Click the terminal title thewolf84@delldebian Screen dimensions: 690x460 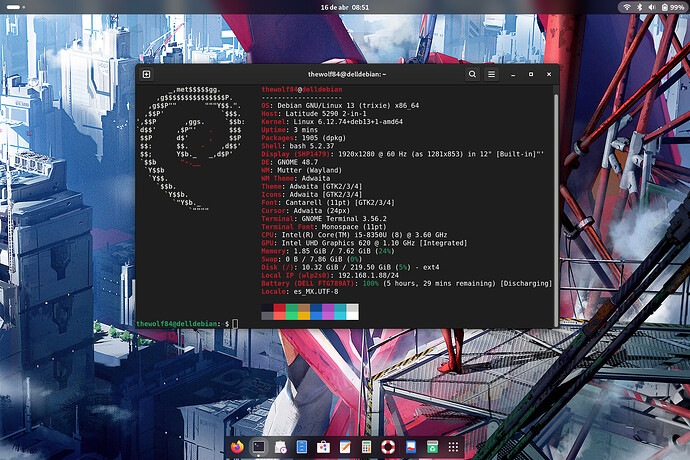pos(347,74)
